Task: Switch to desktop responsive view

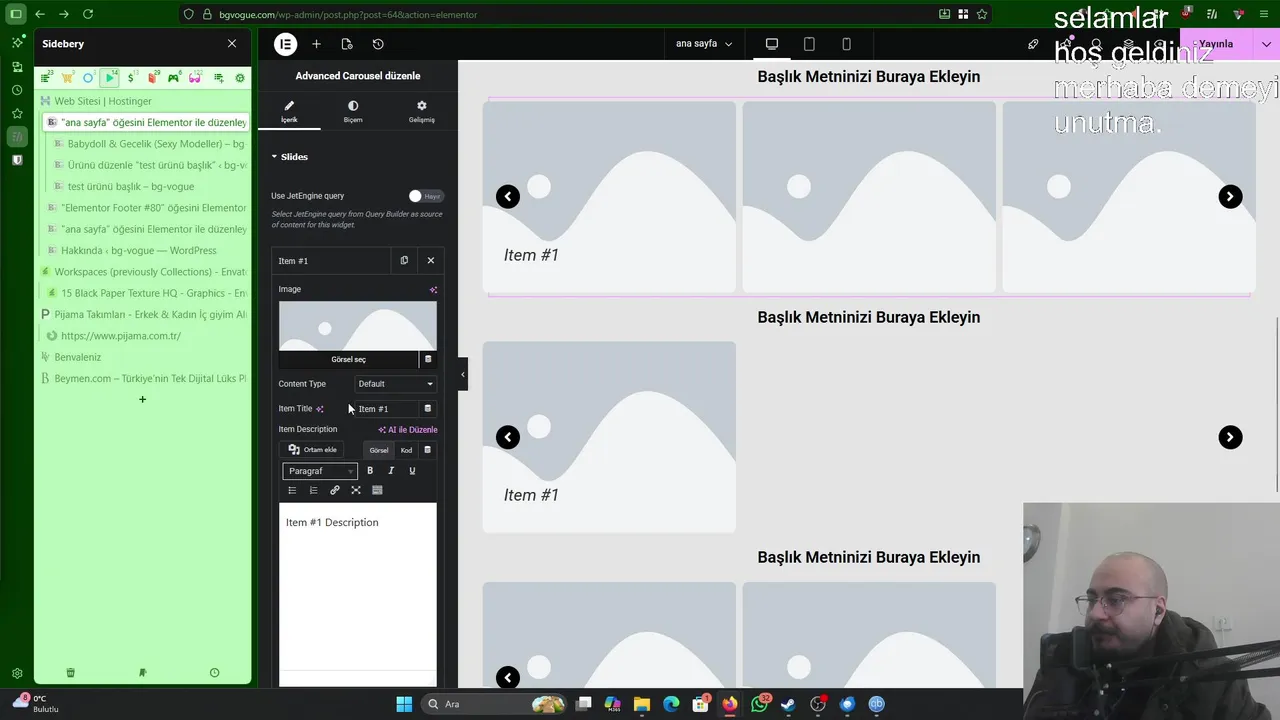Action: (772, 44)
